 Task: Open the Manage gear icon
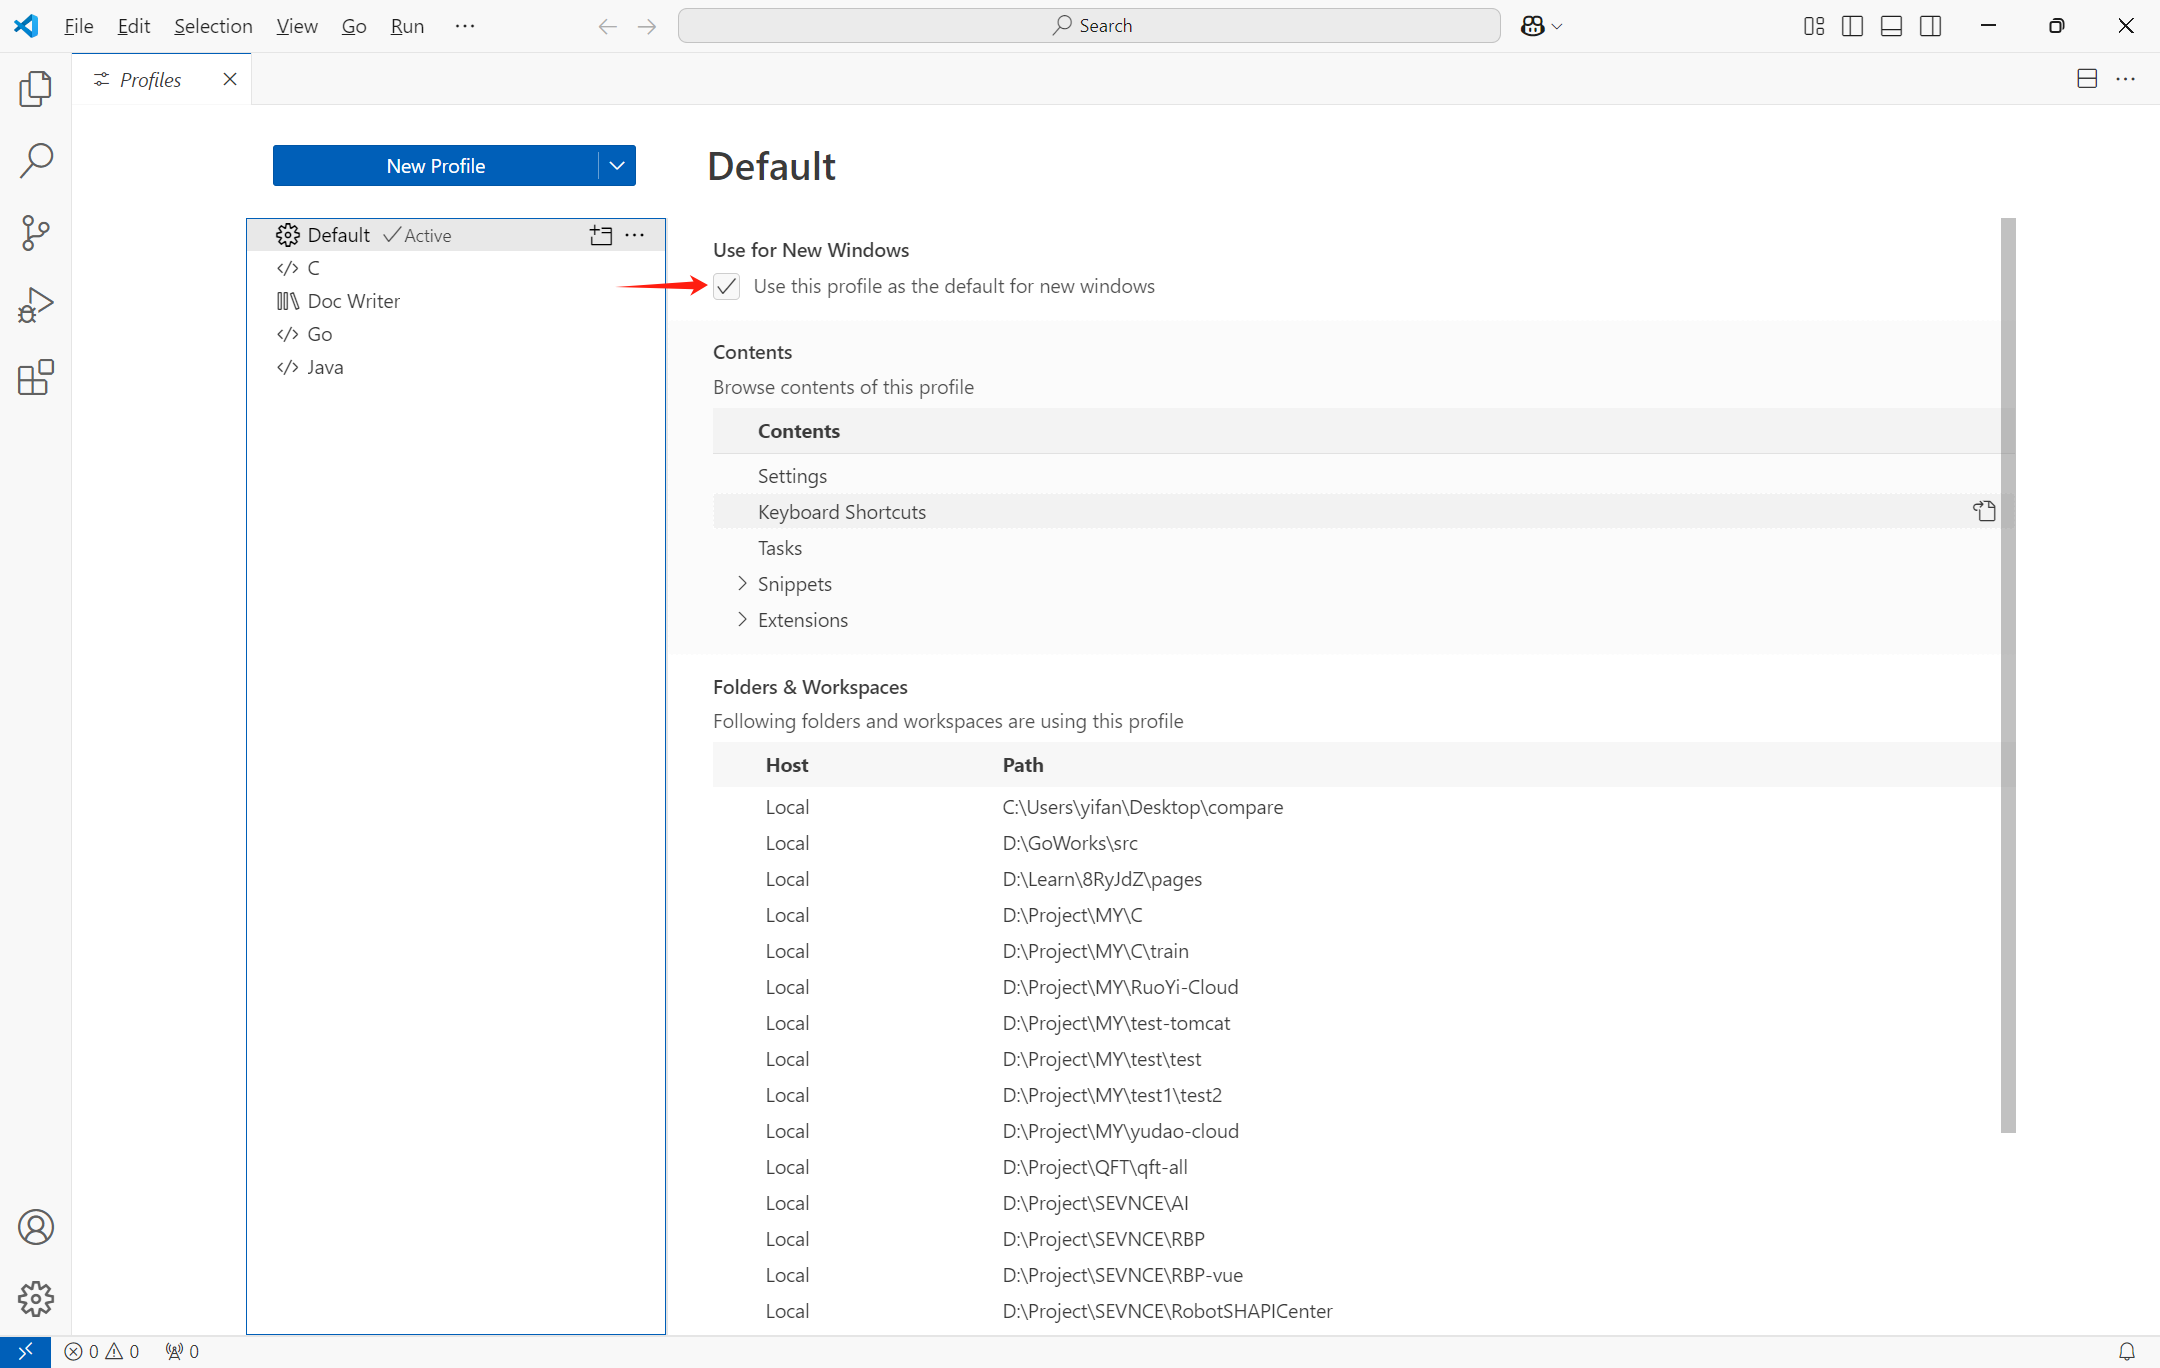pyautogui.click(x=35, y=1299)
